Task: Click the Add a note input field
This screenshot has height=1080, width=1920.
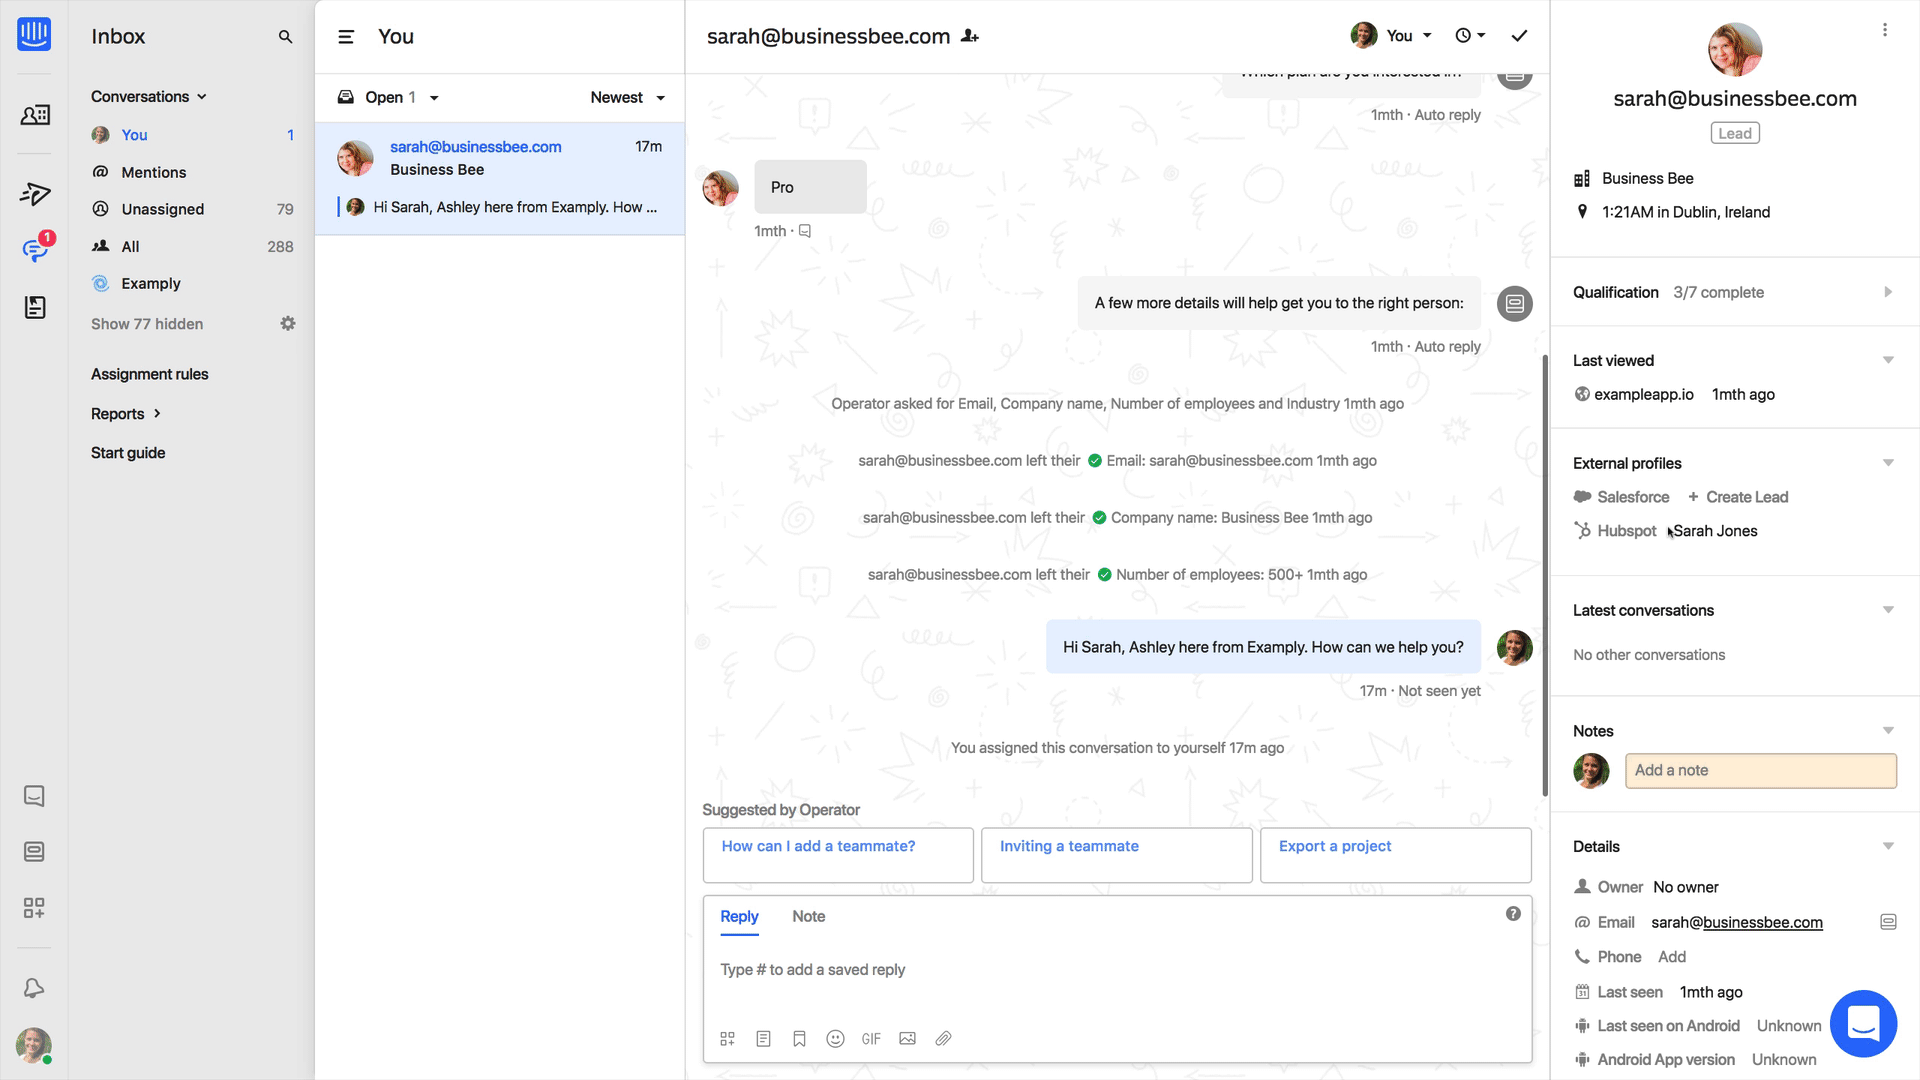Action: tap(1760, 771)
